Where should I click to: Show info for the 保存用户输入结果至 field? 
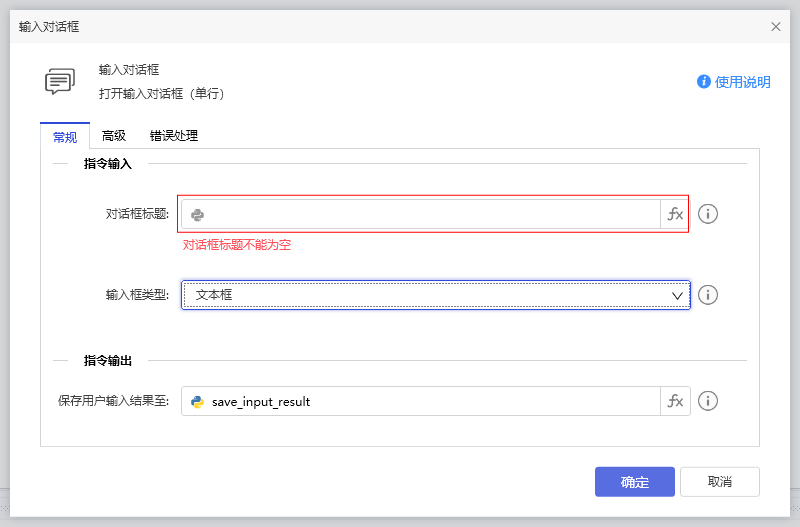[x=708, y=401]
